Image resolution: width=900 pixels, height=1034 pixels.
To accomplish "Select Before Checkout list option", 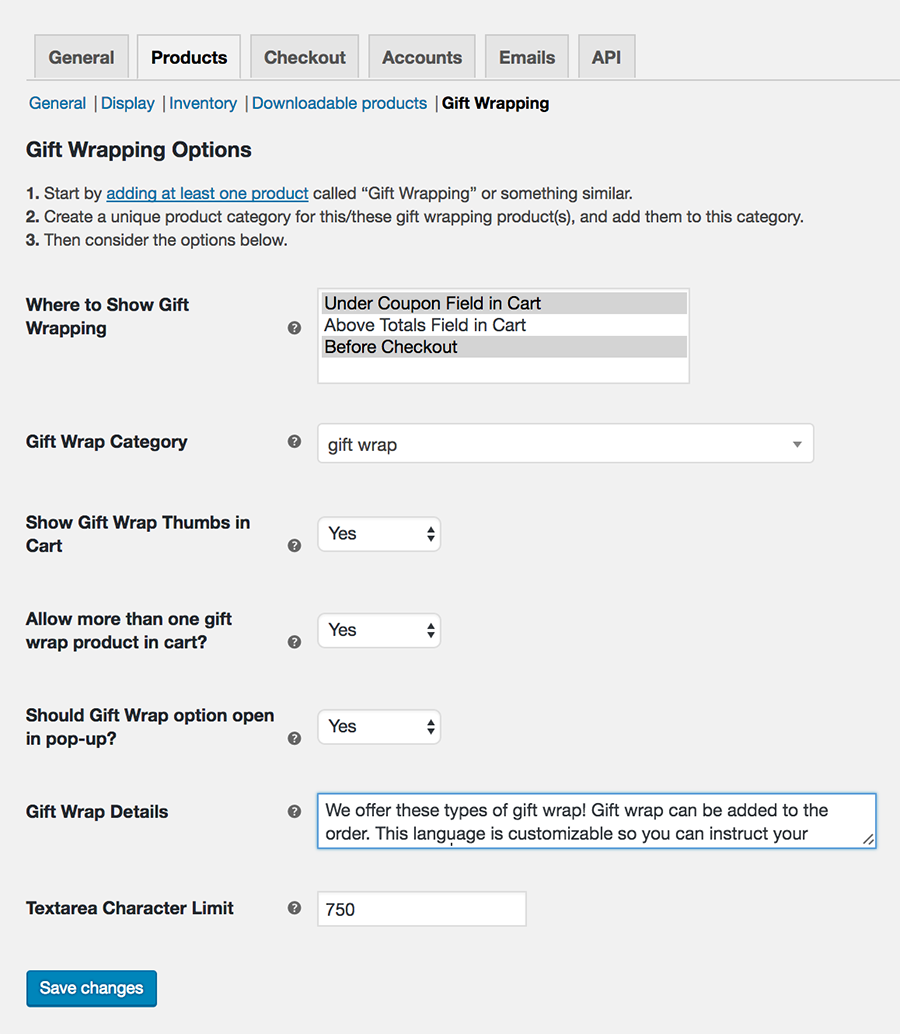I will (x=504, y=347).
